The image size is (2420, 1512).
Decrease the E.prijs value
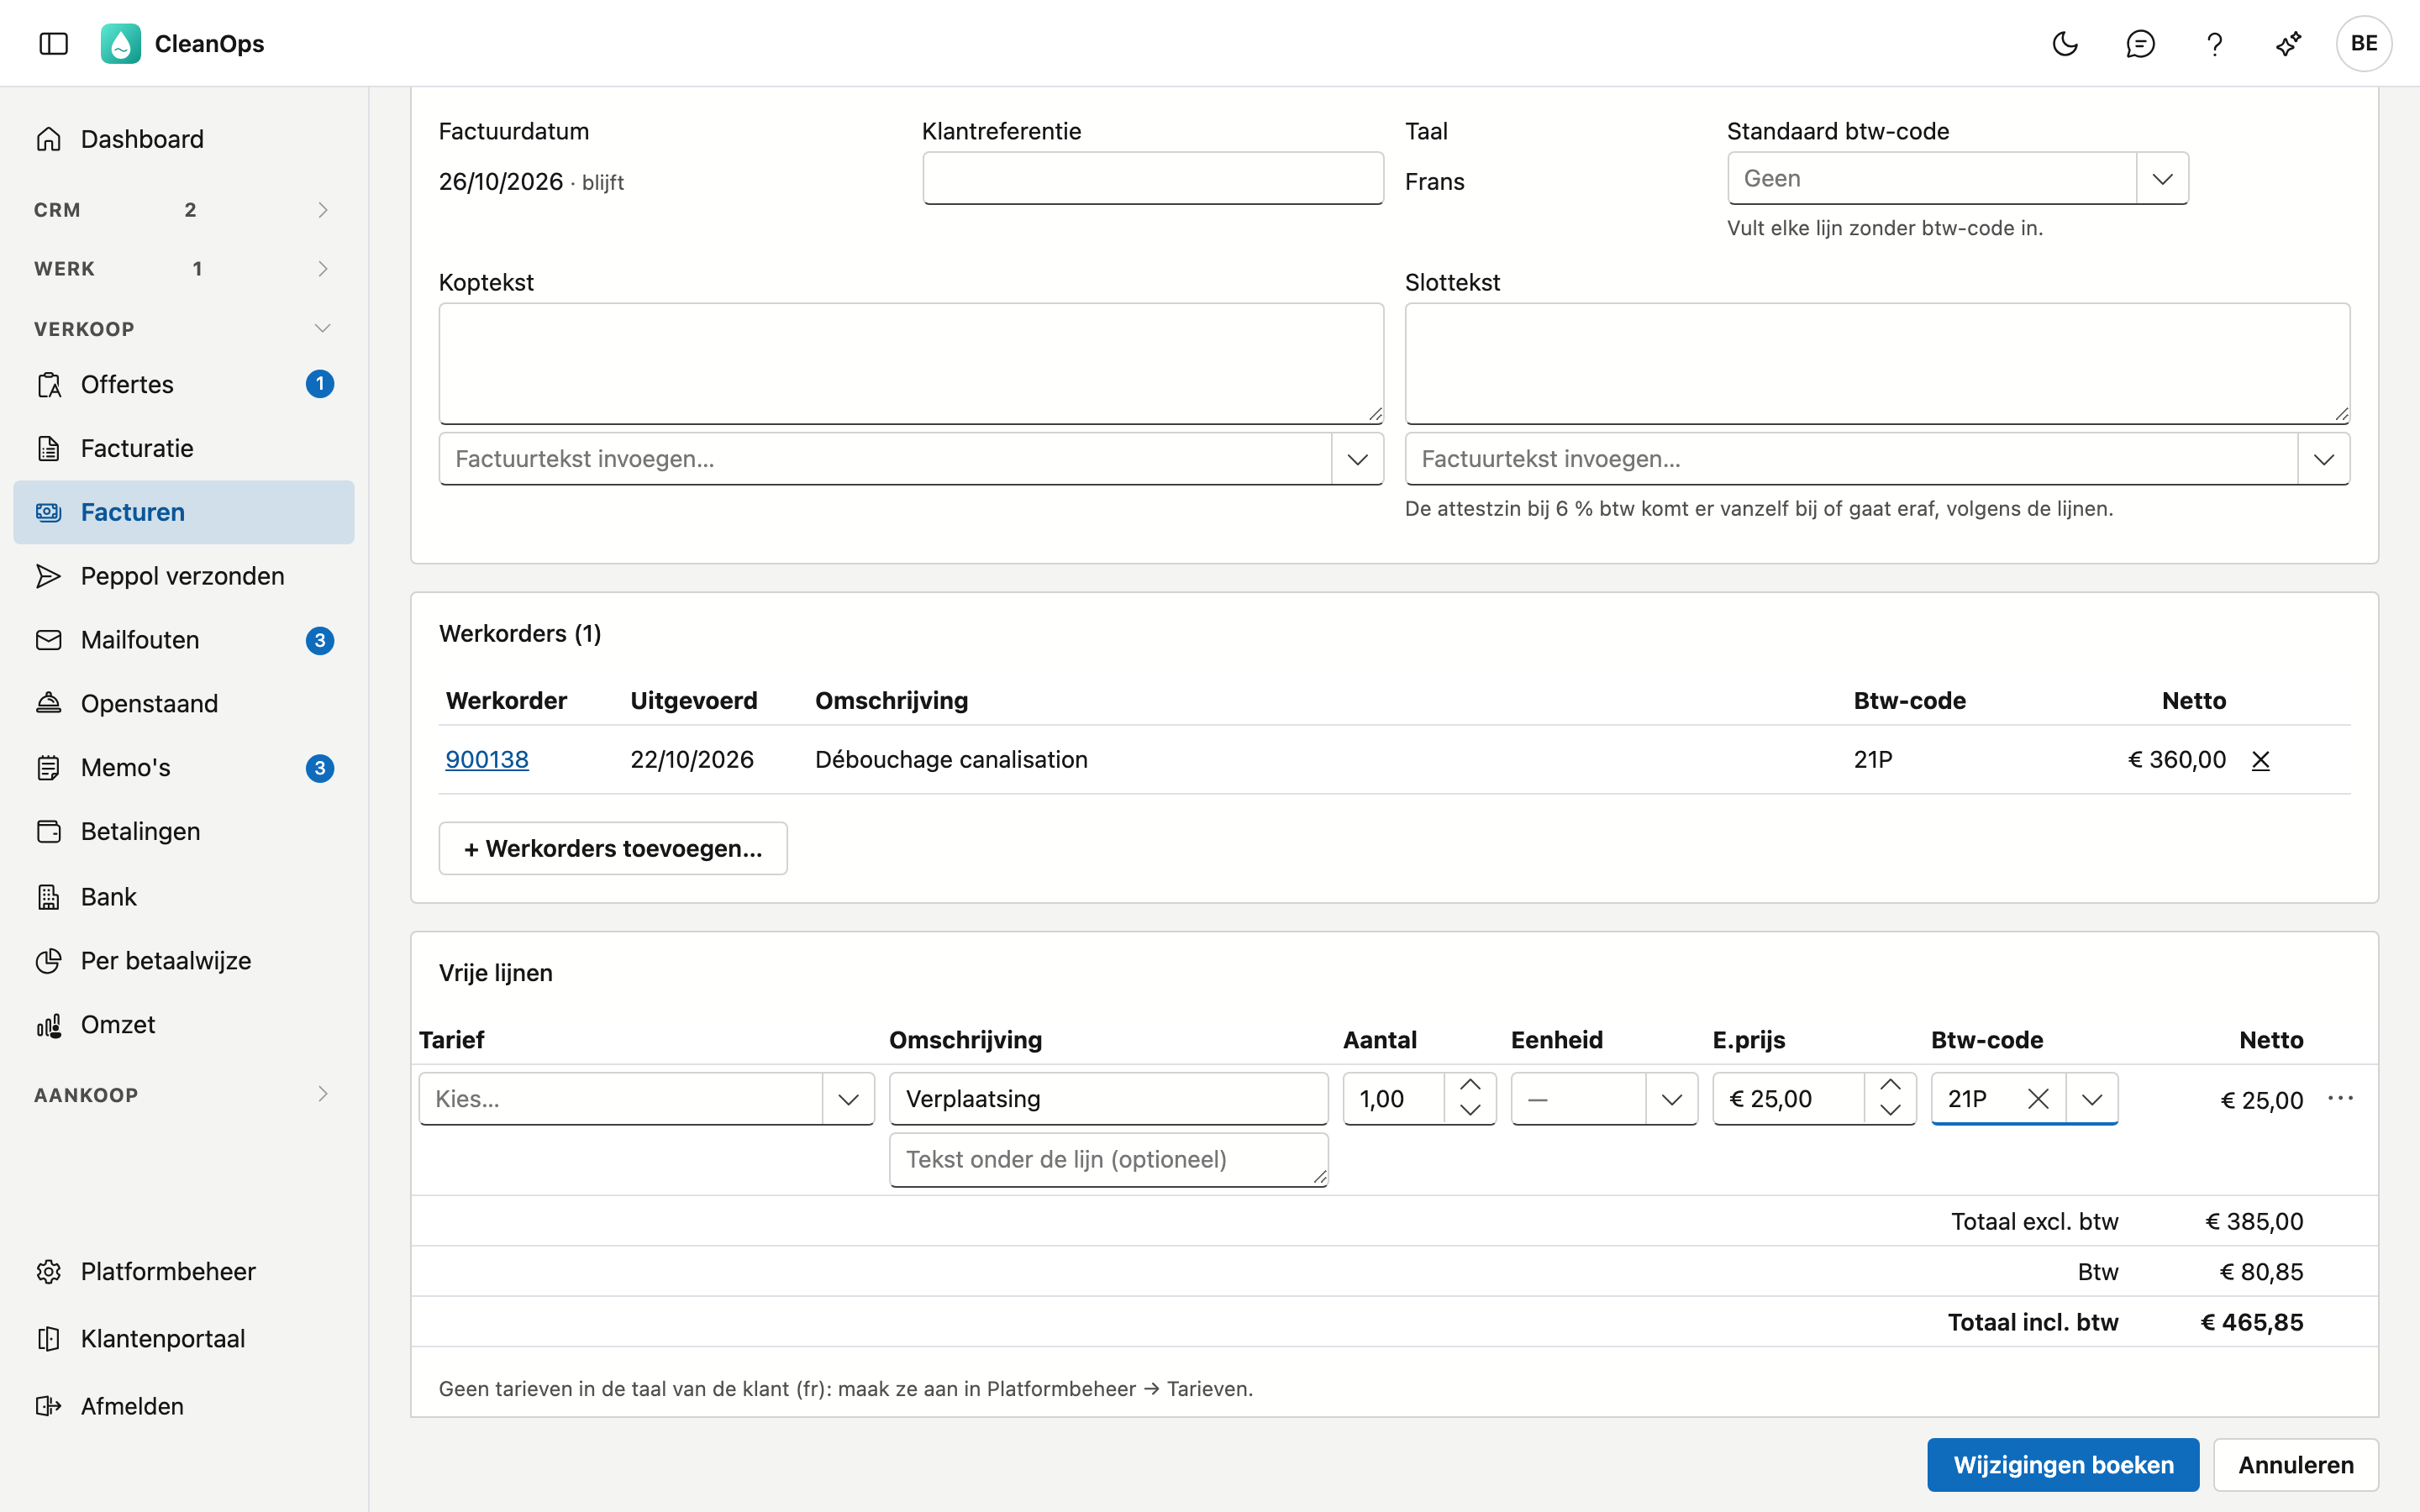1890,1110
